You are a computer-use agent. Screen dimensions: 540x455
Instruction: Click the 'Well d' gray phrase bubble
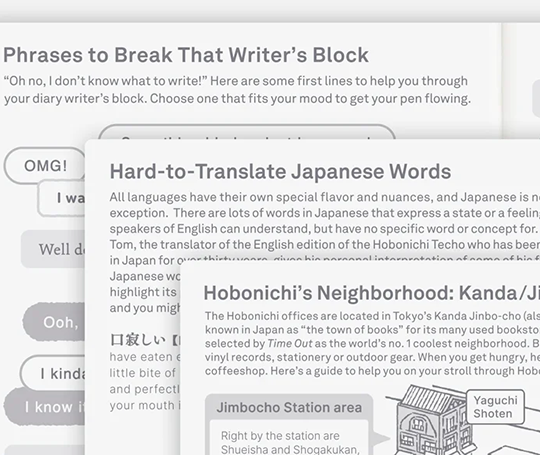click(53, 249)
